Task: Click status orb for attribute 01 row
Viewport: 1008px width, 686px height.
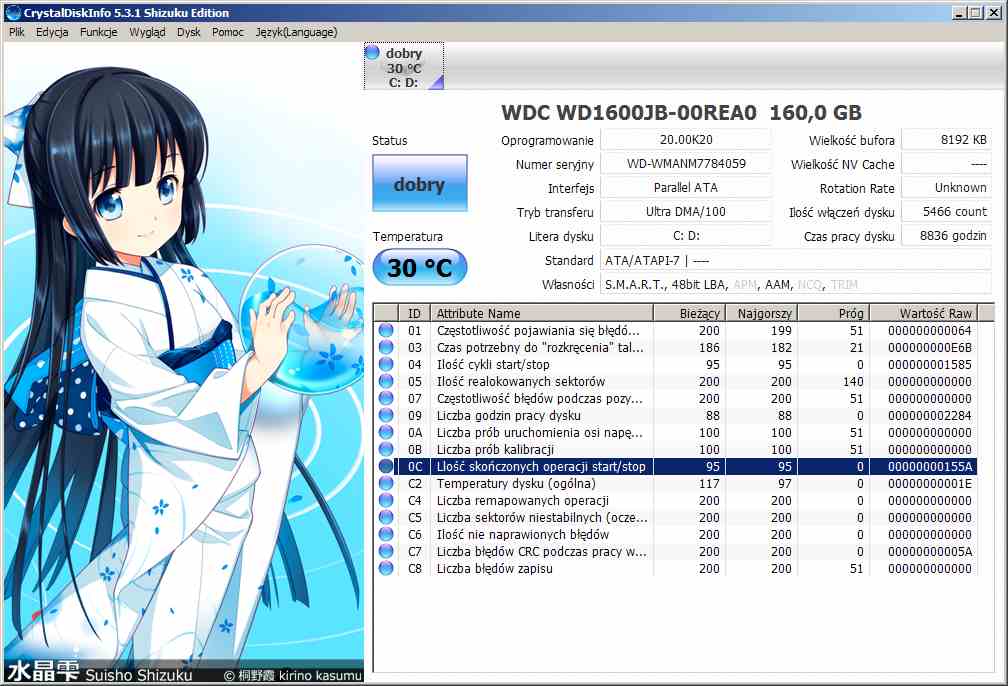Action: point(386,330)
